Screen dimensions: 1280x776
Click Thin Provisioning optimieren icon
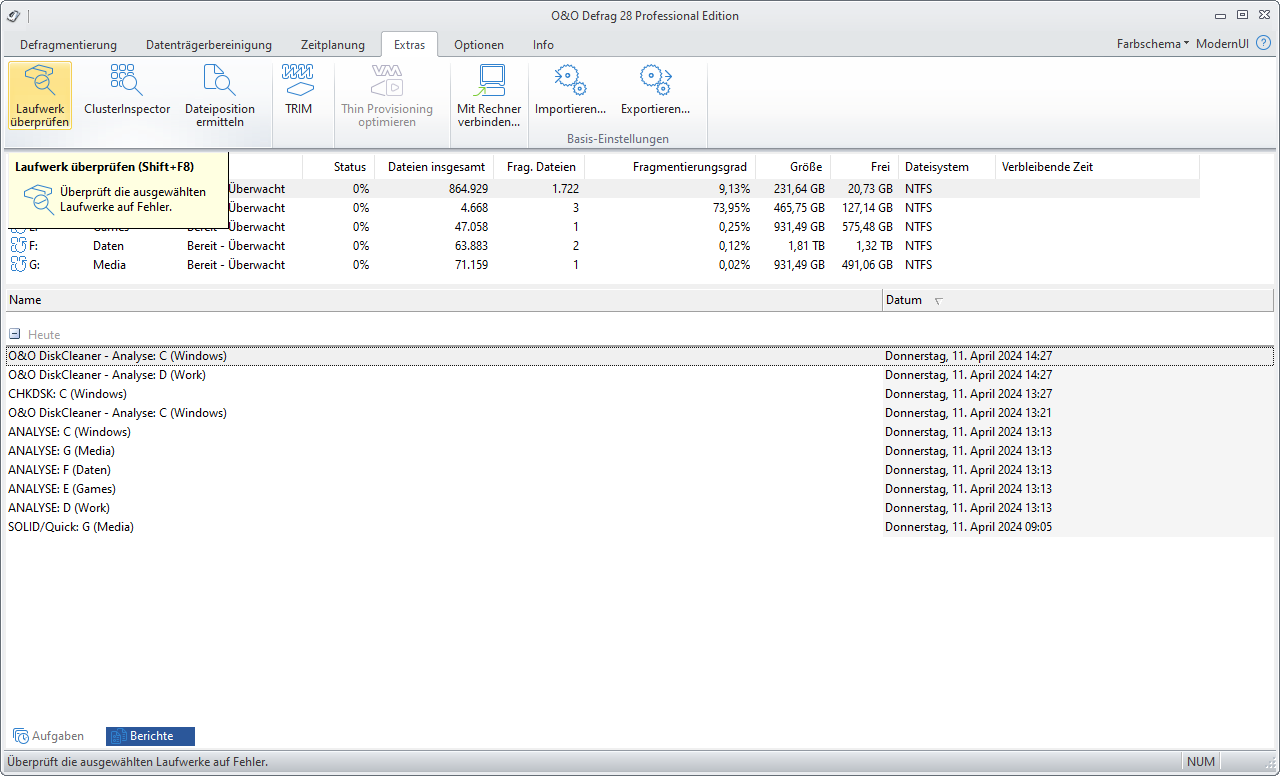387,96
